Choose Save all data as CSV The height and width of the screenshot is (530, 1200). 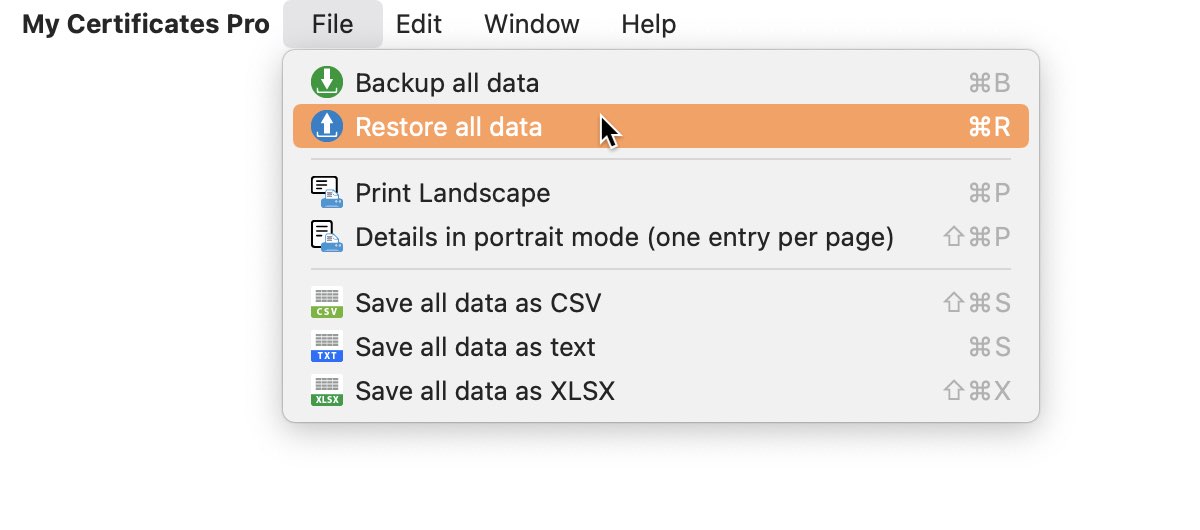coord(661,302)
